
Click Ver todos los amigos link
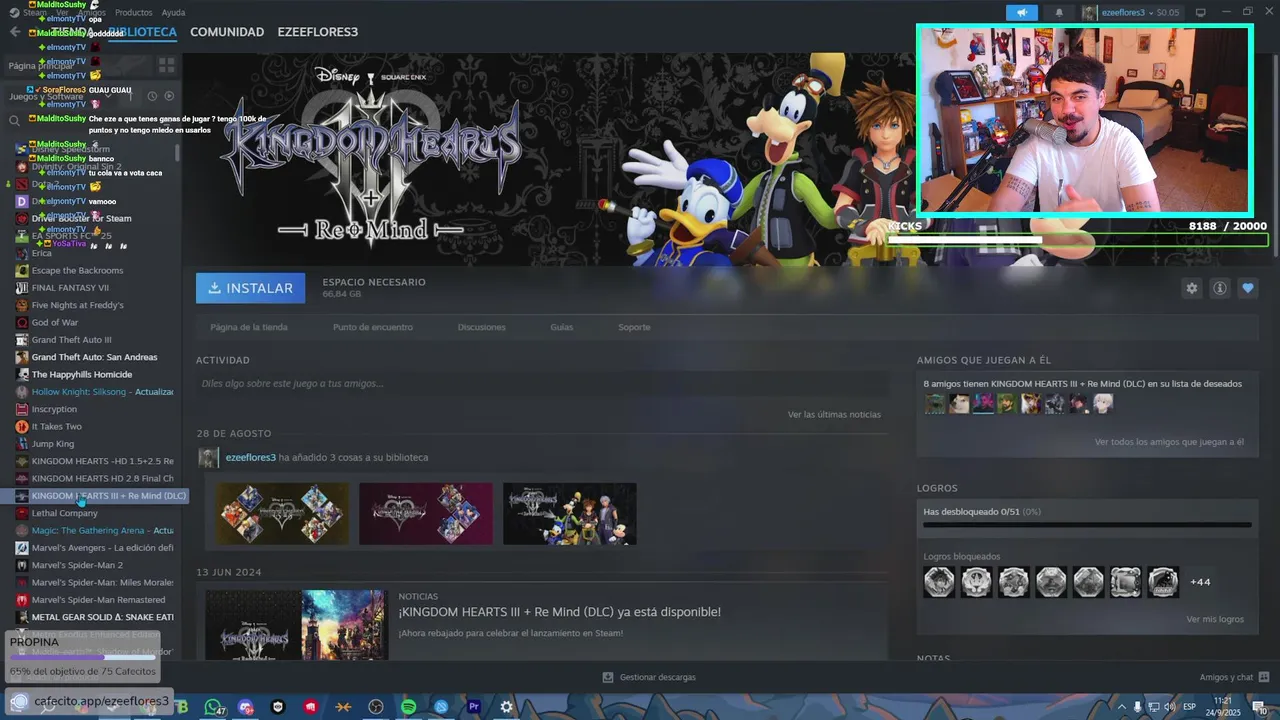pos(1169,442)
